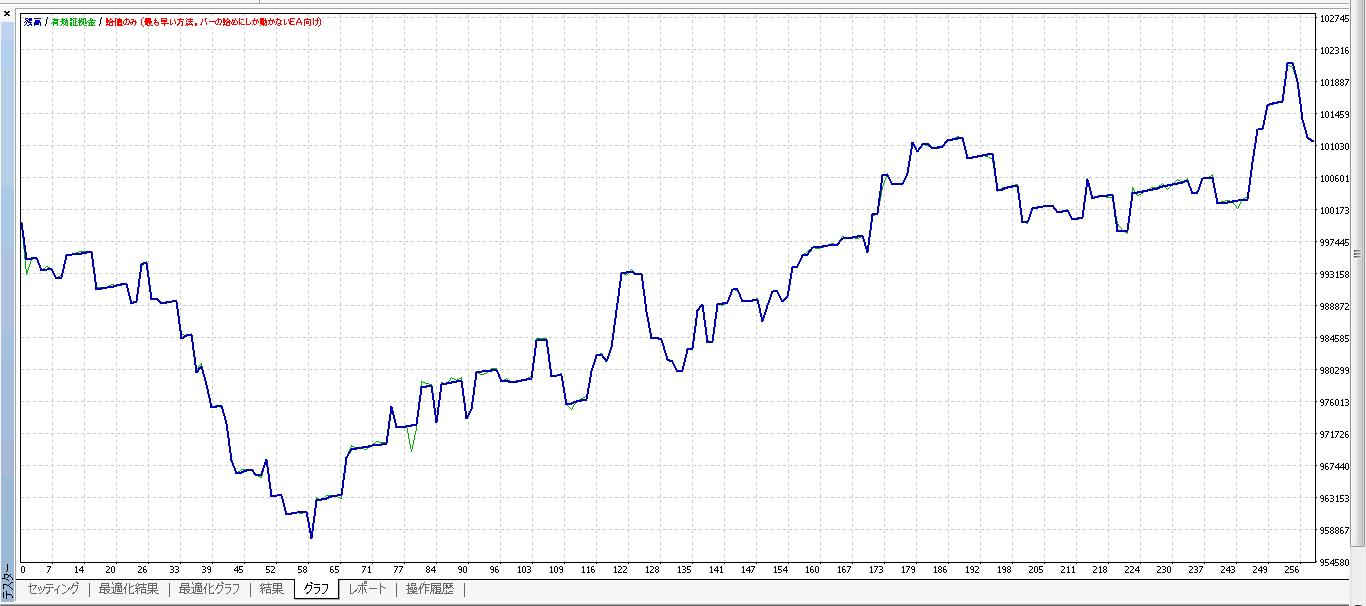Click the 980299 value on the vertical axis

coord(1334,370)
